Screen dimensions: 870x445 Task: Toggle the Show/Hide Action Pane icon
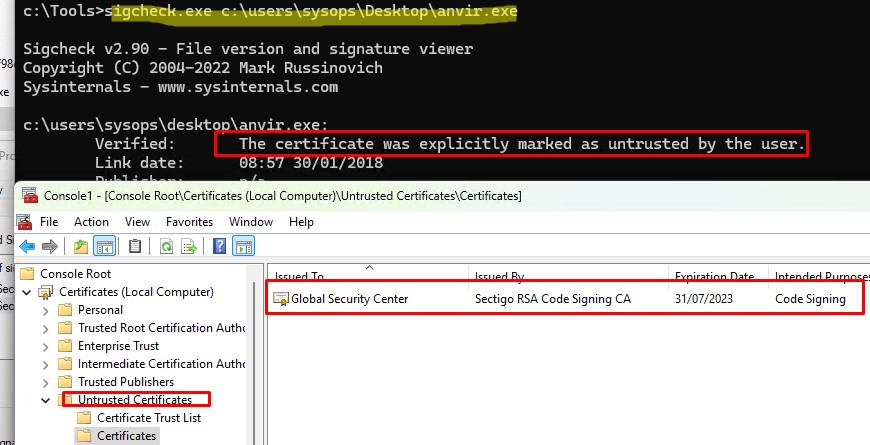tap(243, 246)
